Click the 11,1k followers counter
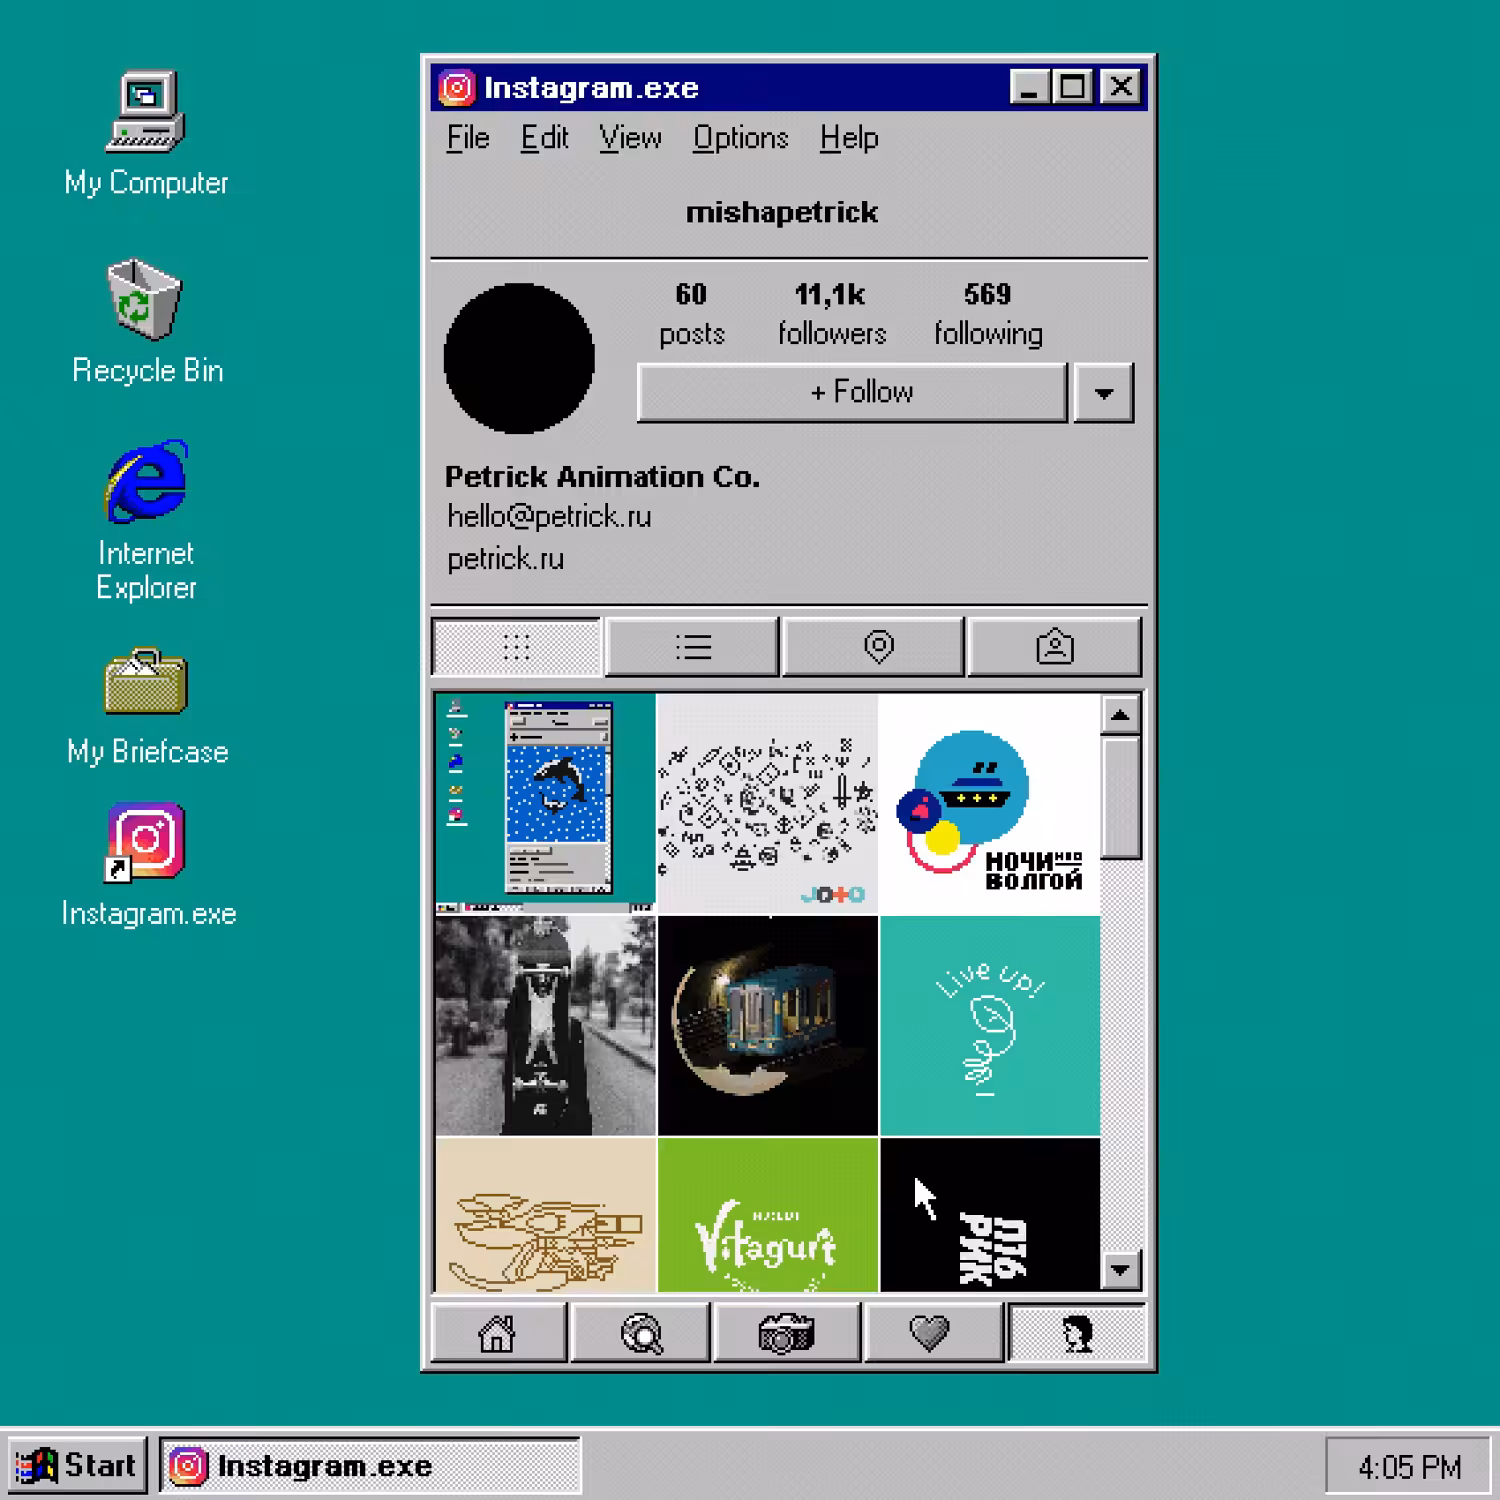This screenshot has height=1500, width=1500. pyautogui.click(x=832, y=313)
